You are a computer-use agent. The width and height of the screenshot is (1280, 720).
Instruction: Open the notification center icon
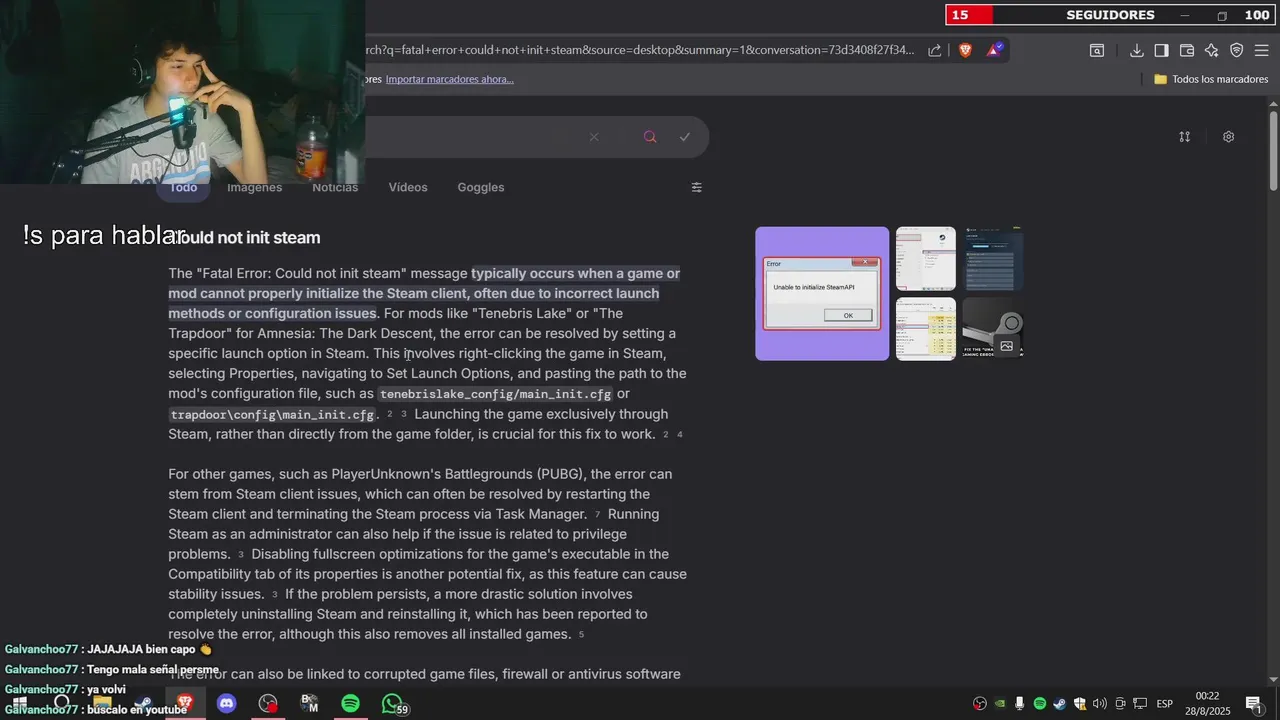1253,704
